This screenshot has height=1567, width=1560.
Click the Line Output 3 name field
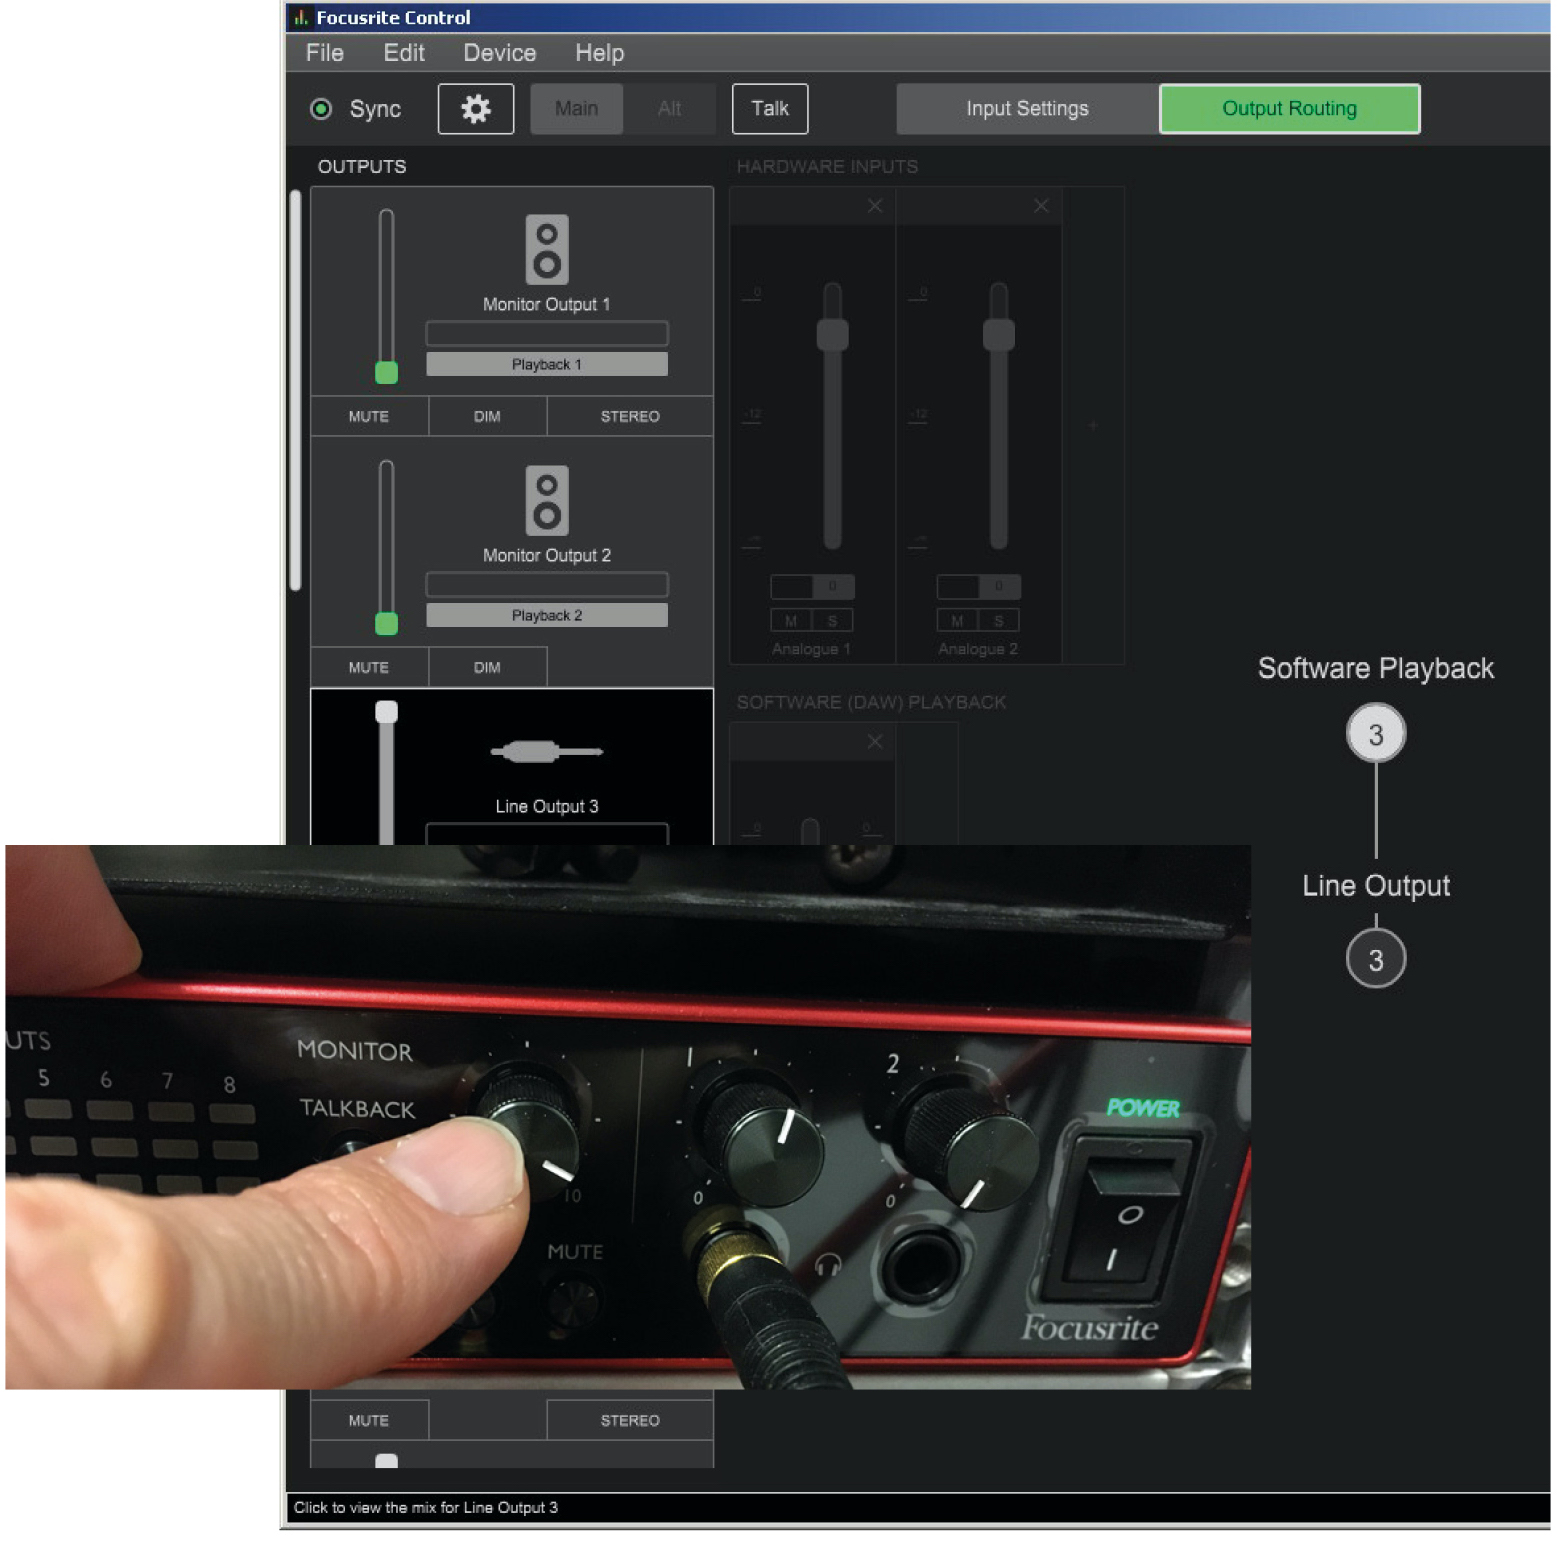pyautogui.click(x=547, y=834)
